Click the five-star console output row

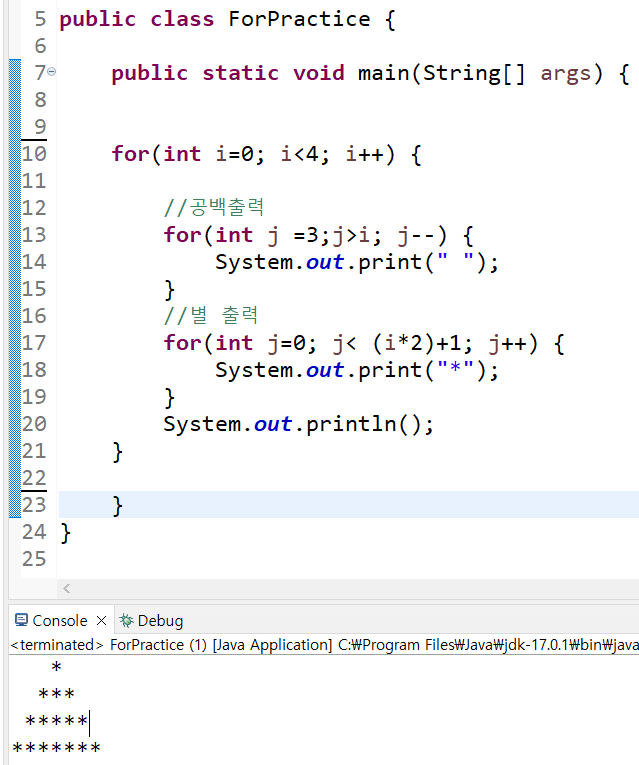[x=57, y=721]
